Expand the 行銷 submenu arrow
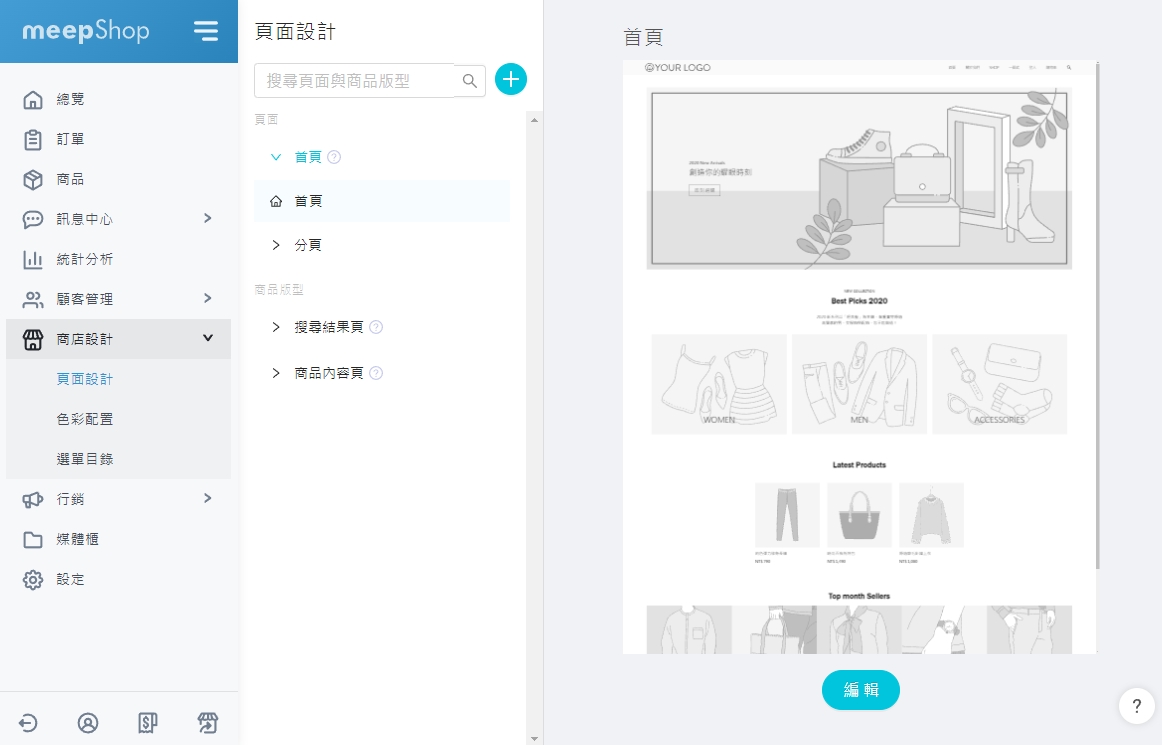 (208, 498)
